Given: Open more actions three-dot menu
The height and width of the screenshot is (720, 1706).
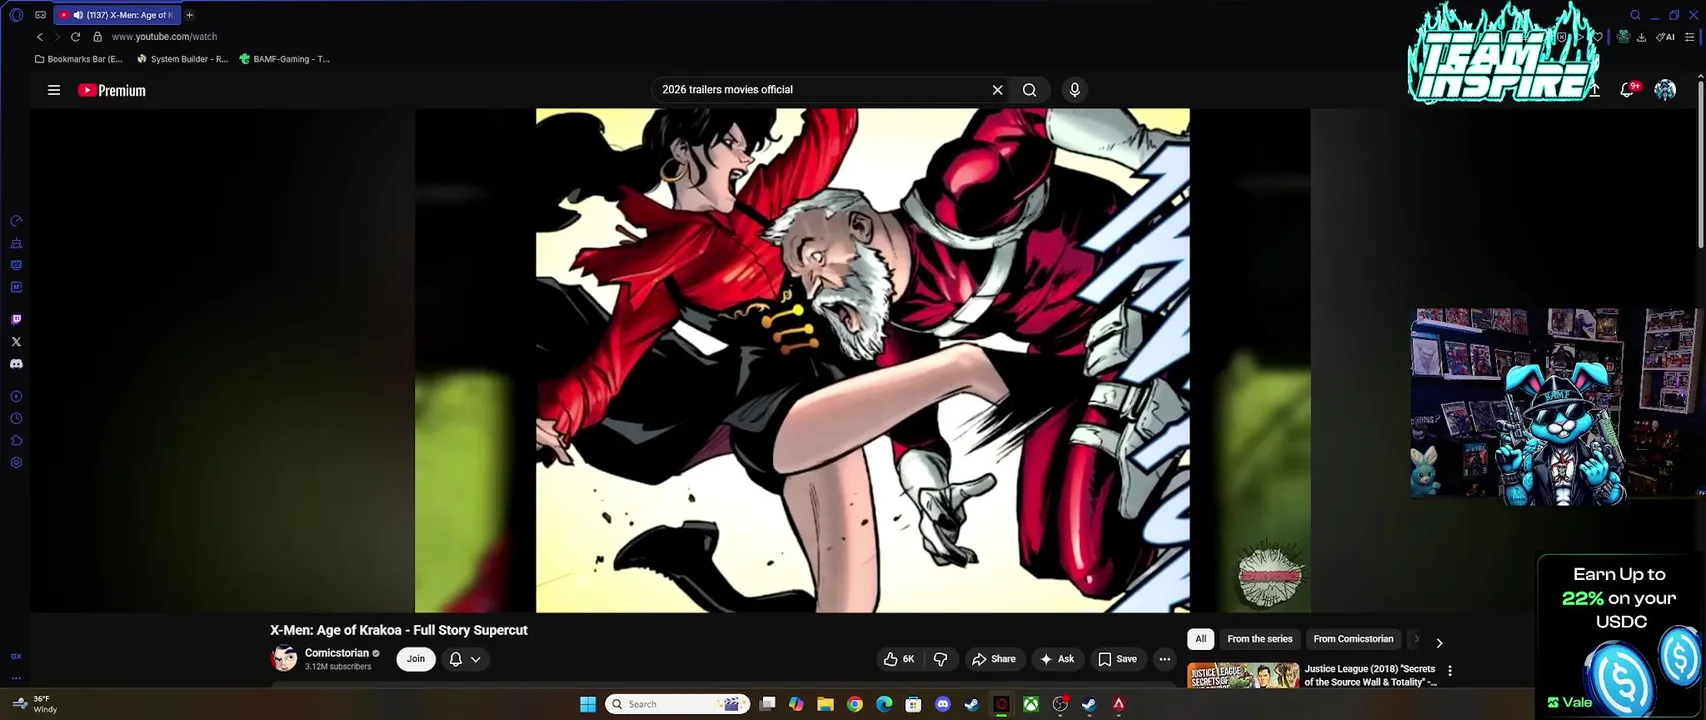Looking at the screenshot, I should [x=1164, y=659].
